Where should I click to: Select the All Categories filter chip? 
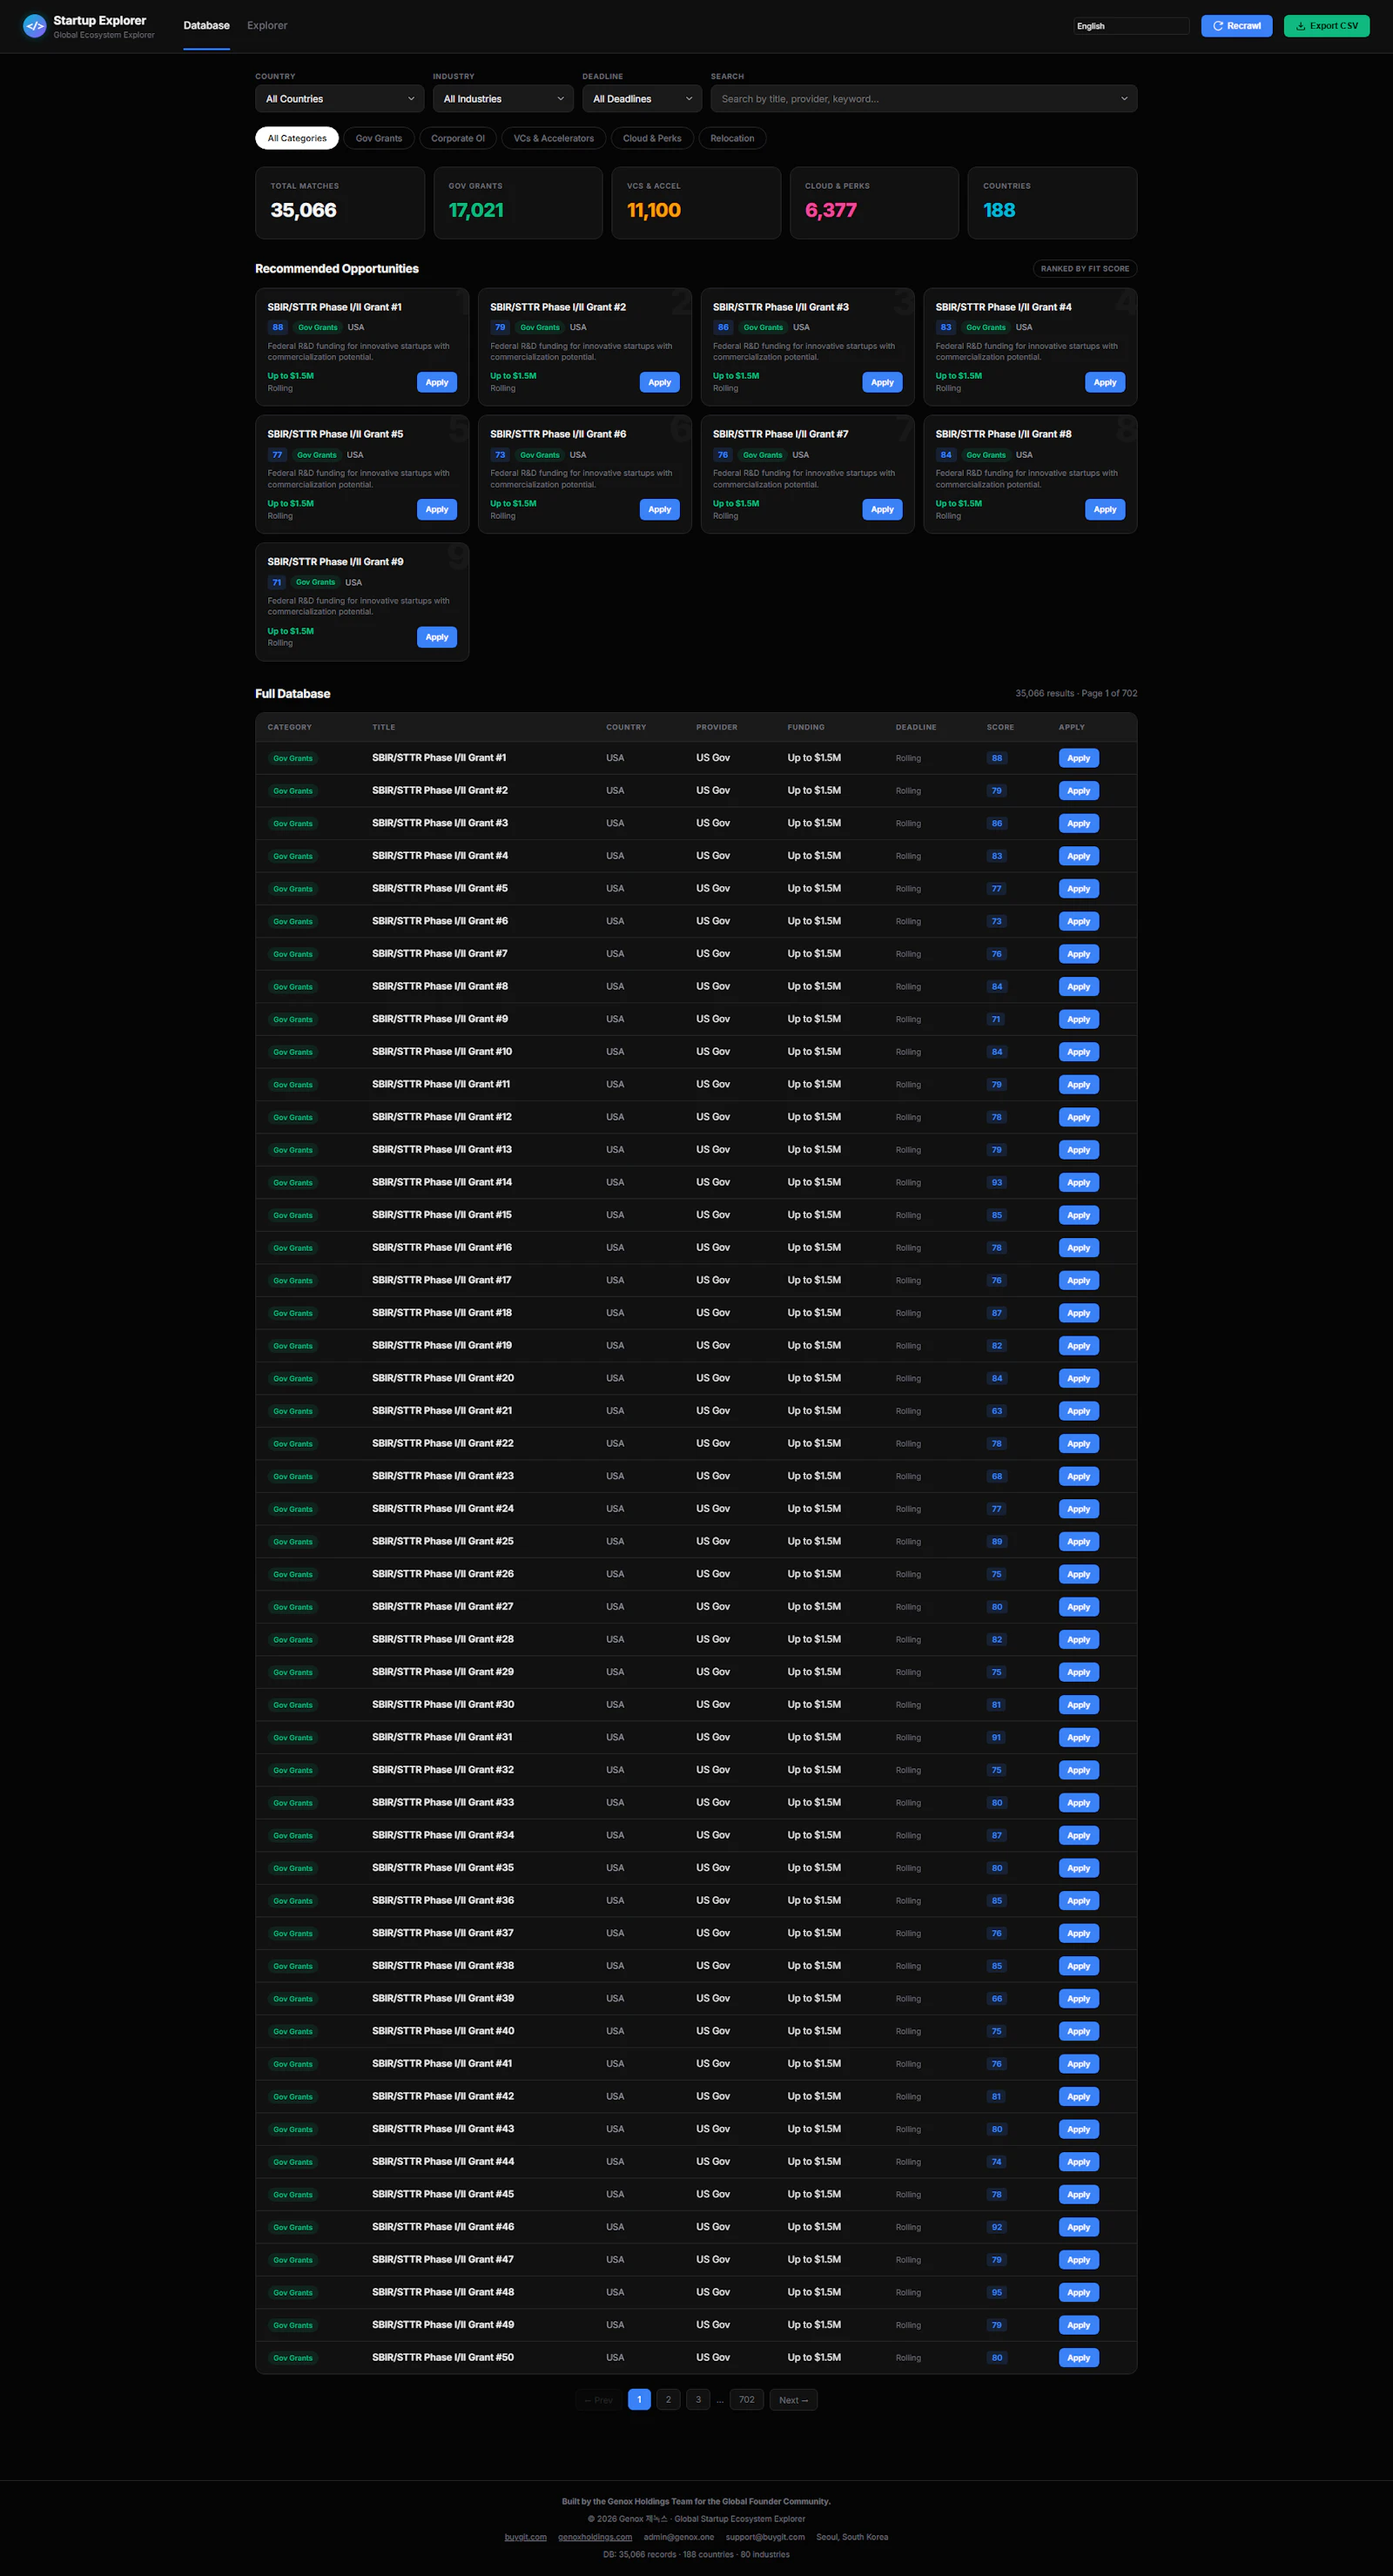click(x=297, y=138)
